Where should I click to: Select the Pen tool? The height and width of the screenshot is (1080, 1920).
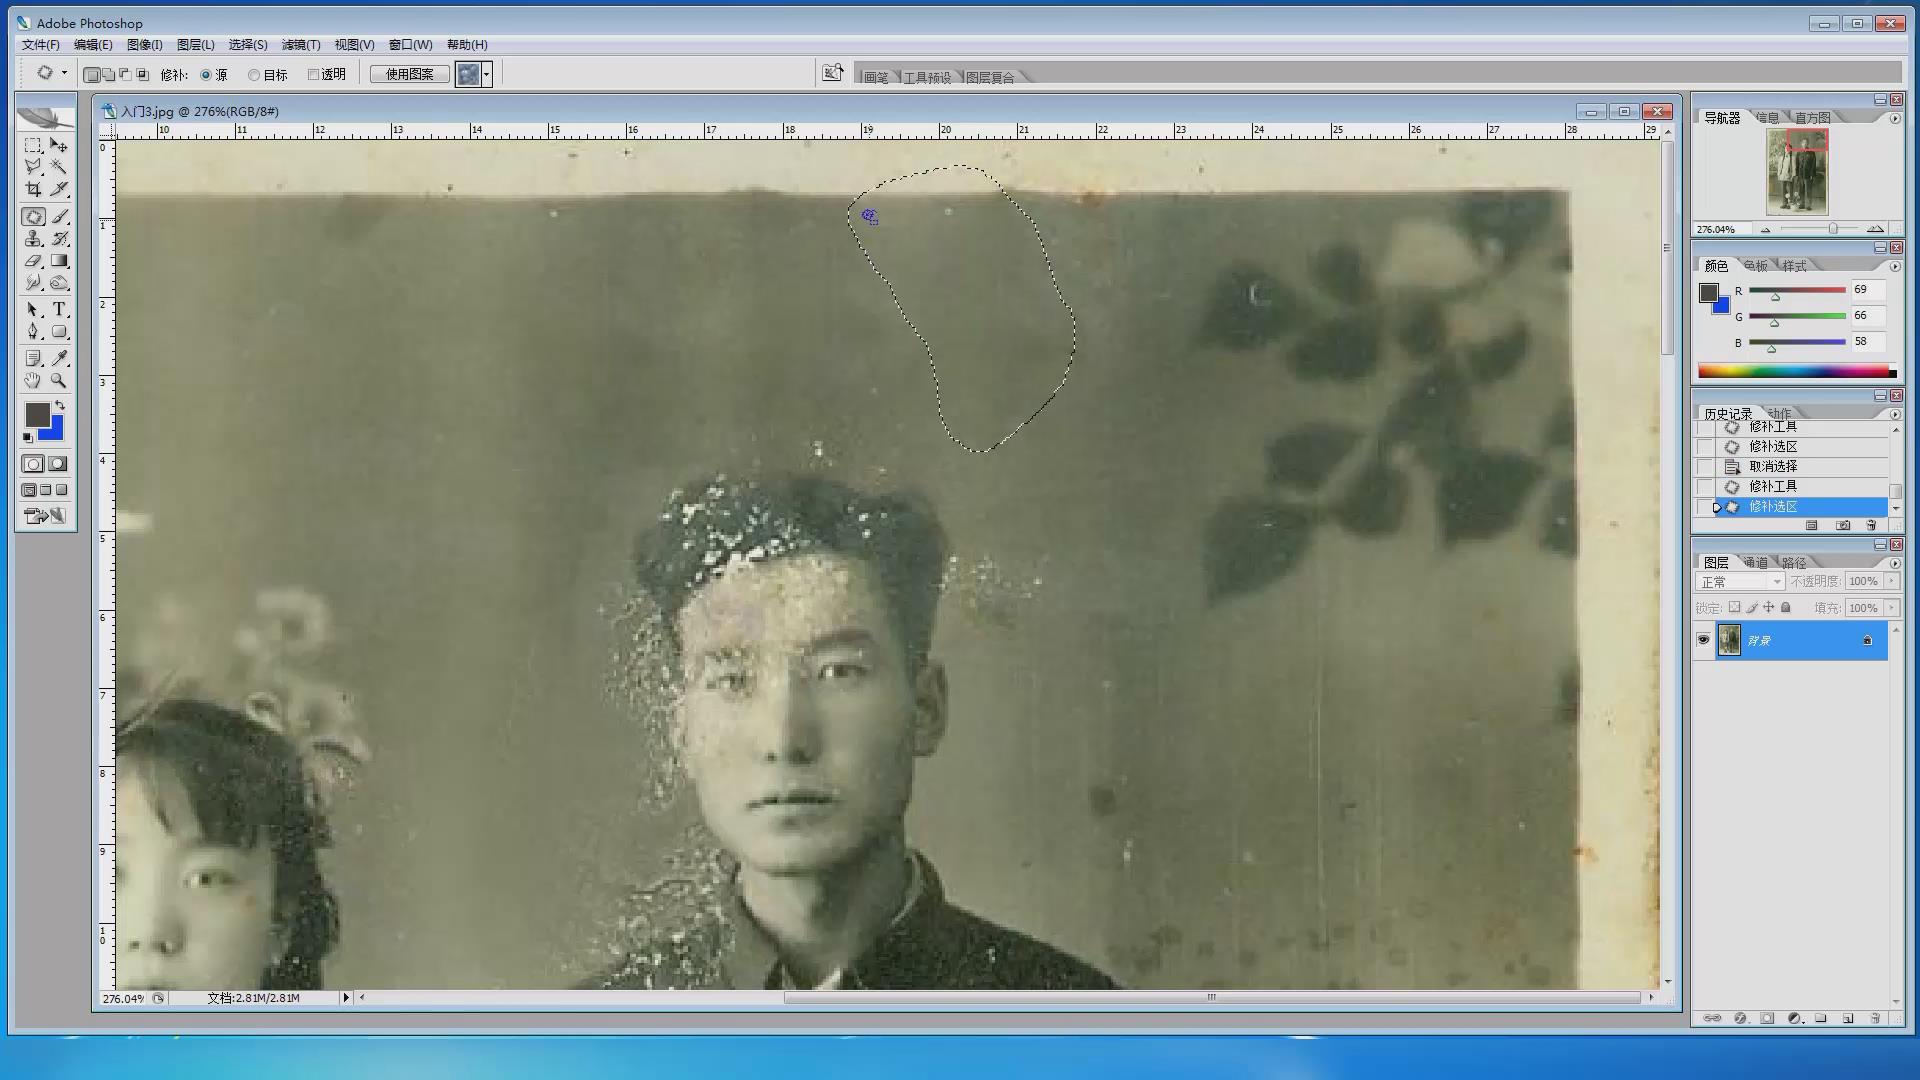pos(33,332)
